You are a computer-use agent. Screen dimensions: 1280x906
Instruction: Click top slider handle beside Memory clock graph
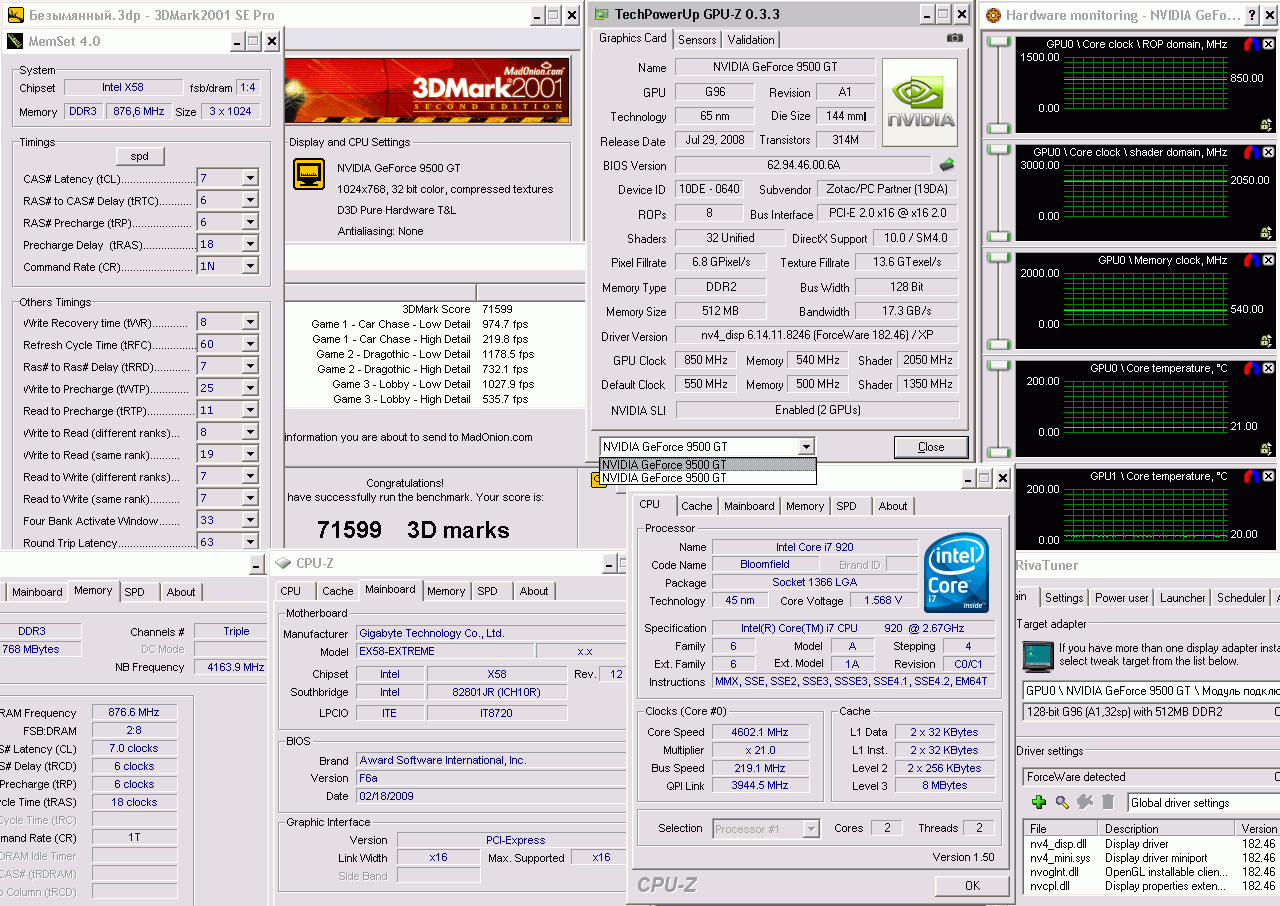999,259
